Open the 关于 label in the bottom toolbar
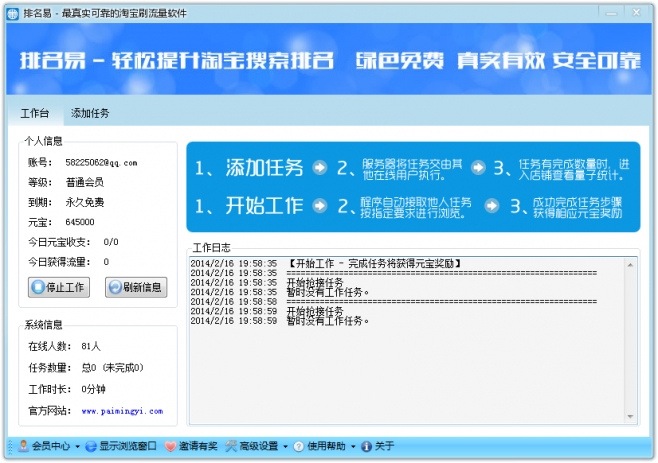Viewport: 658px width, 463px height. coord(384,446)
